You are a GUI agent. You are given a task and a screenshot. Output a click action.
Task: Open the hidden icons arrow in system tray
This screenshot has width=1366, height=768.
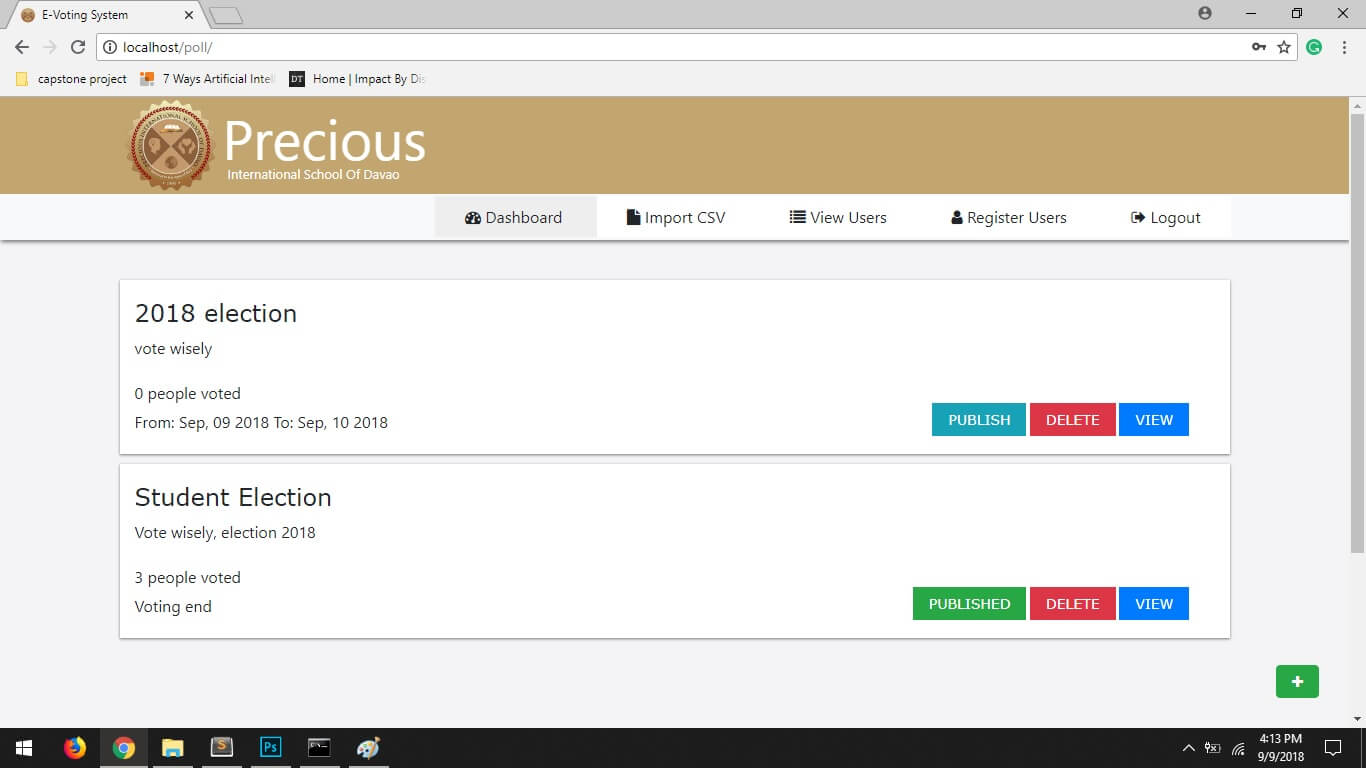(x=1189, y=747)
